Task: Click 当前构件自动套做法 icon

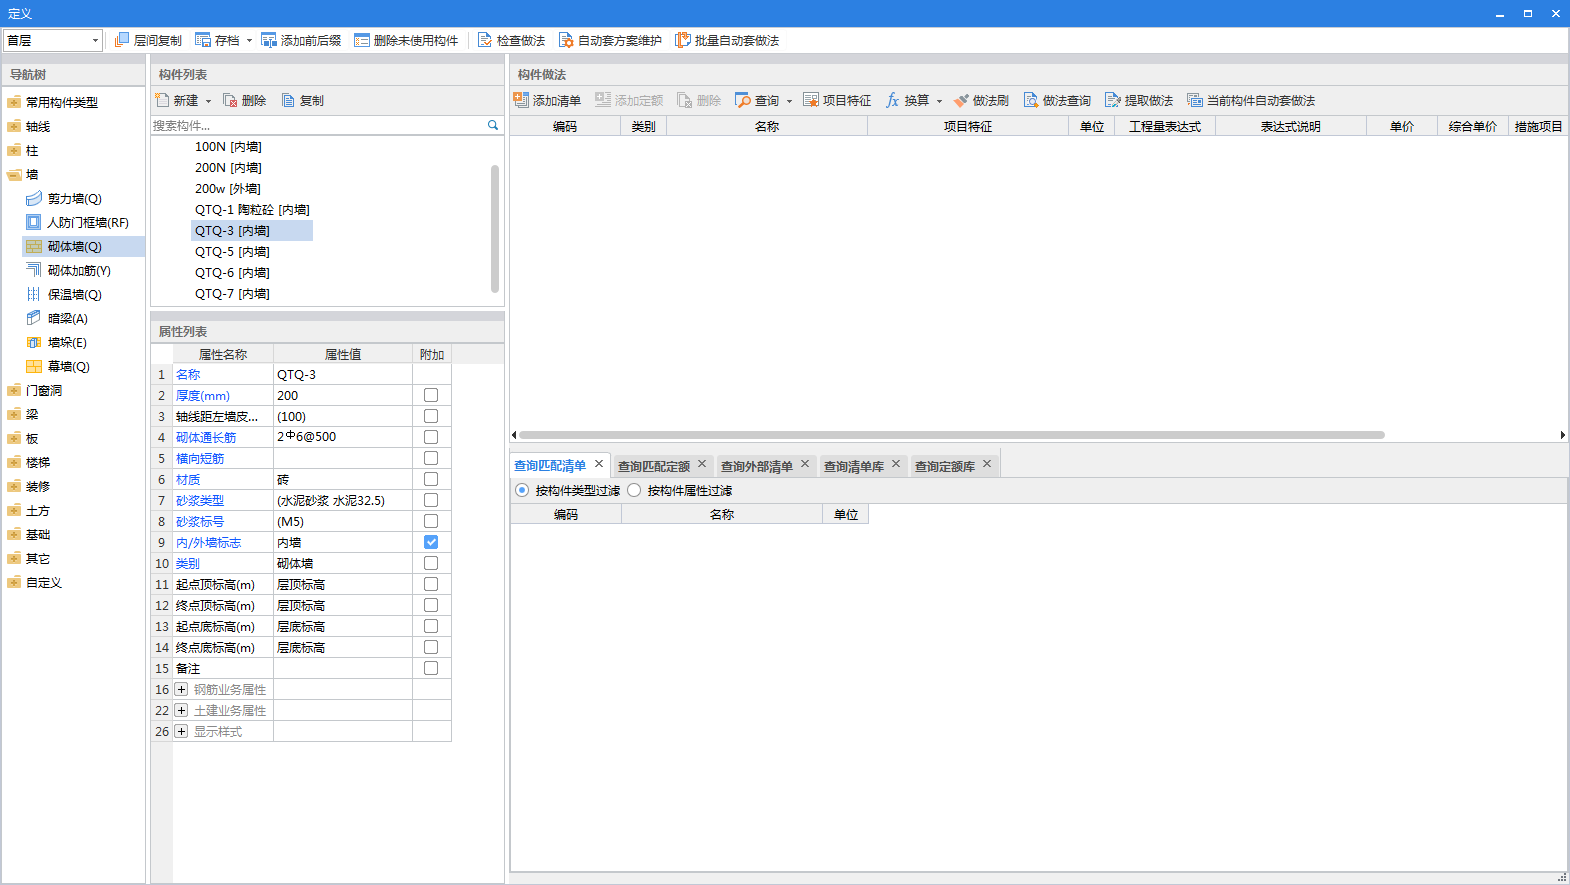Action: 1195,100
